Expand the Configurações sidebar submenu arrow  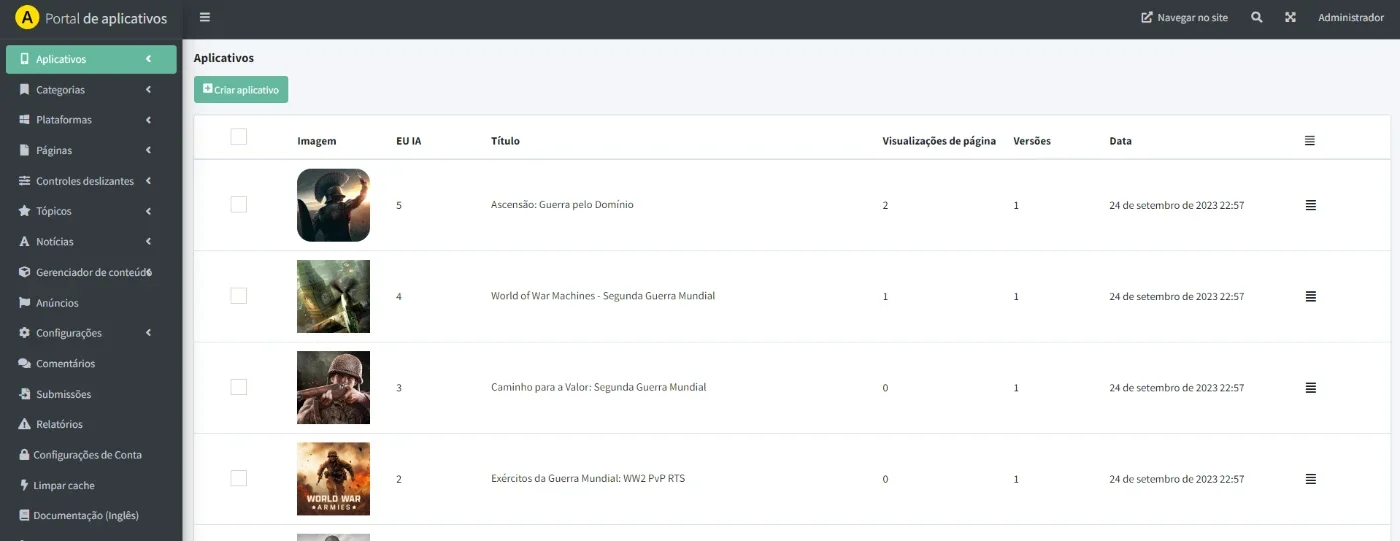[148, 333]
